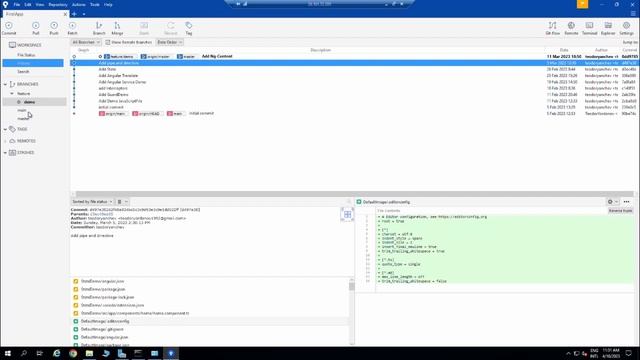Open File Explorer from the taskbar
Screen dimensions: 640x360
tap(89, 353)
